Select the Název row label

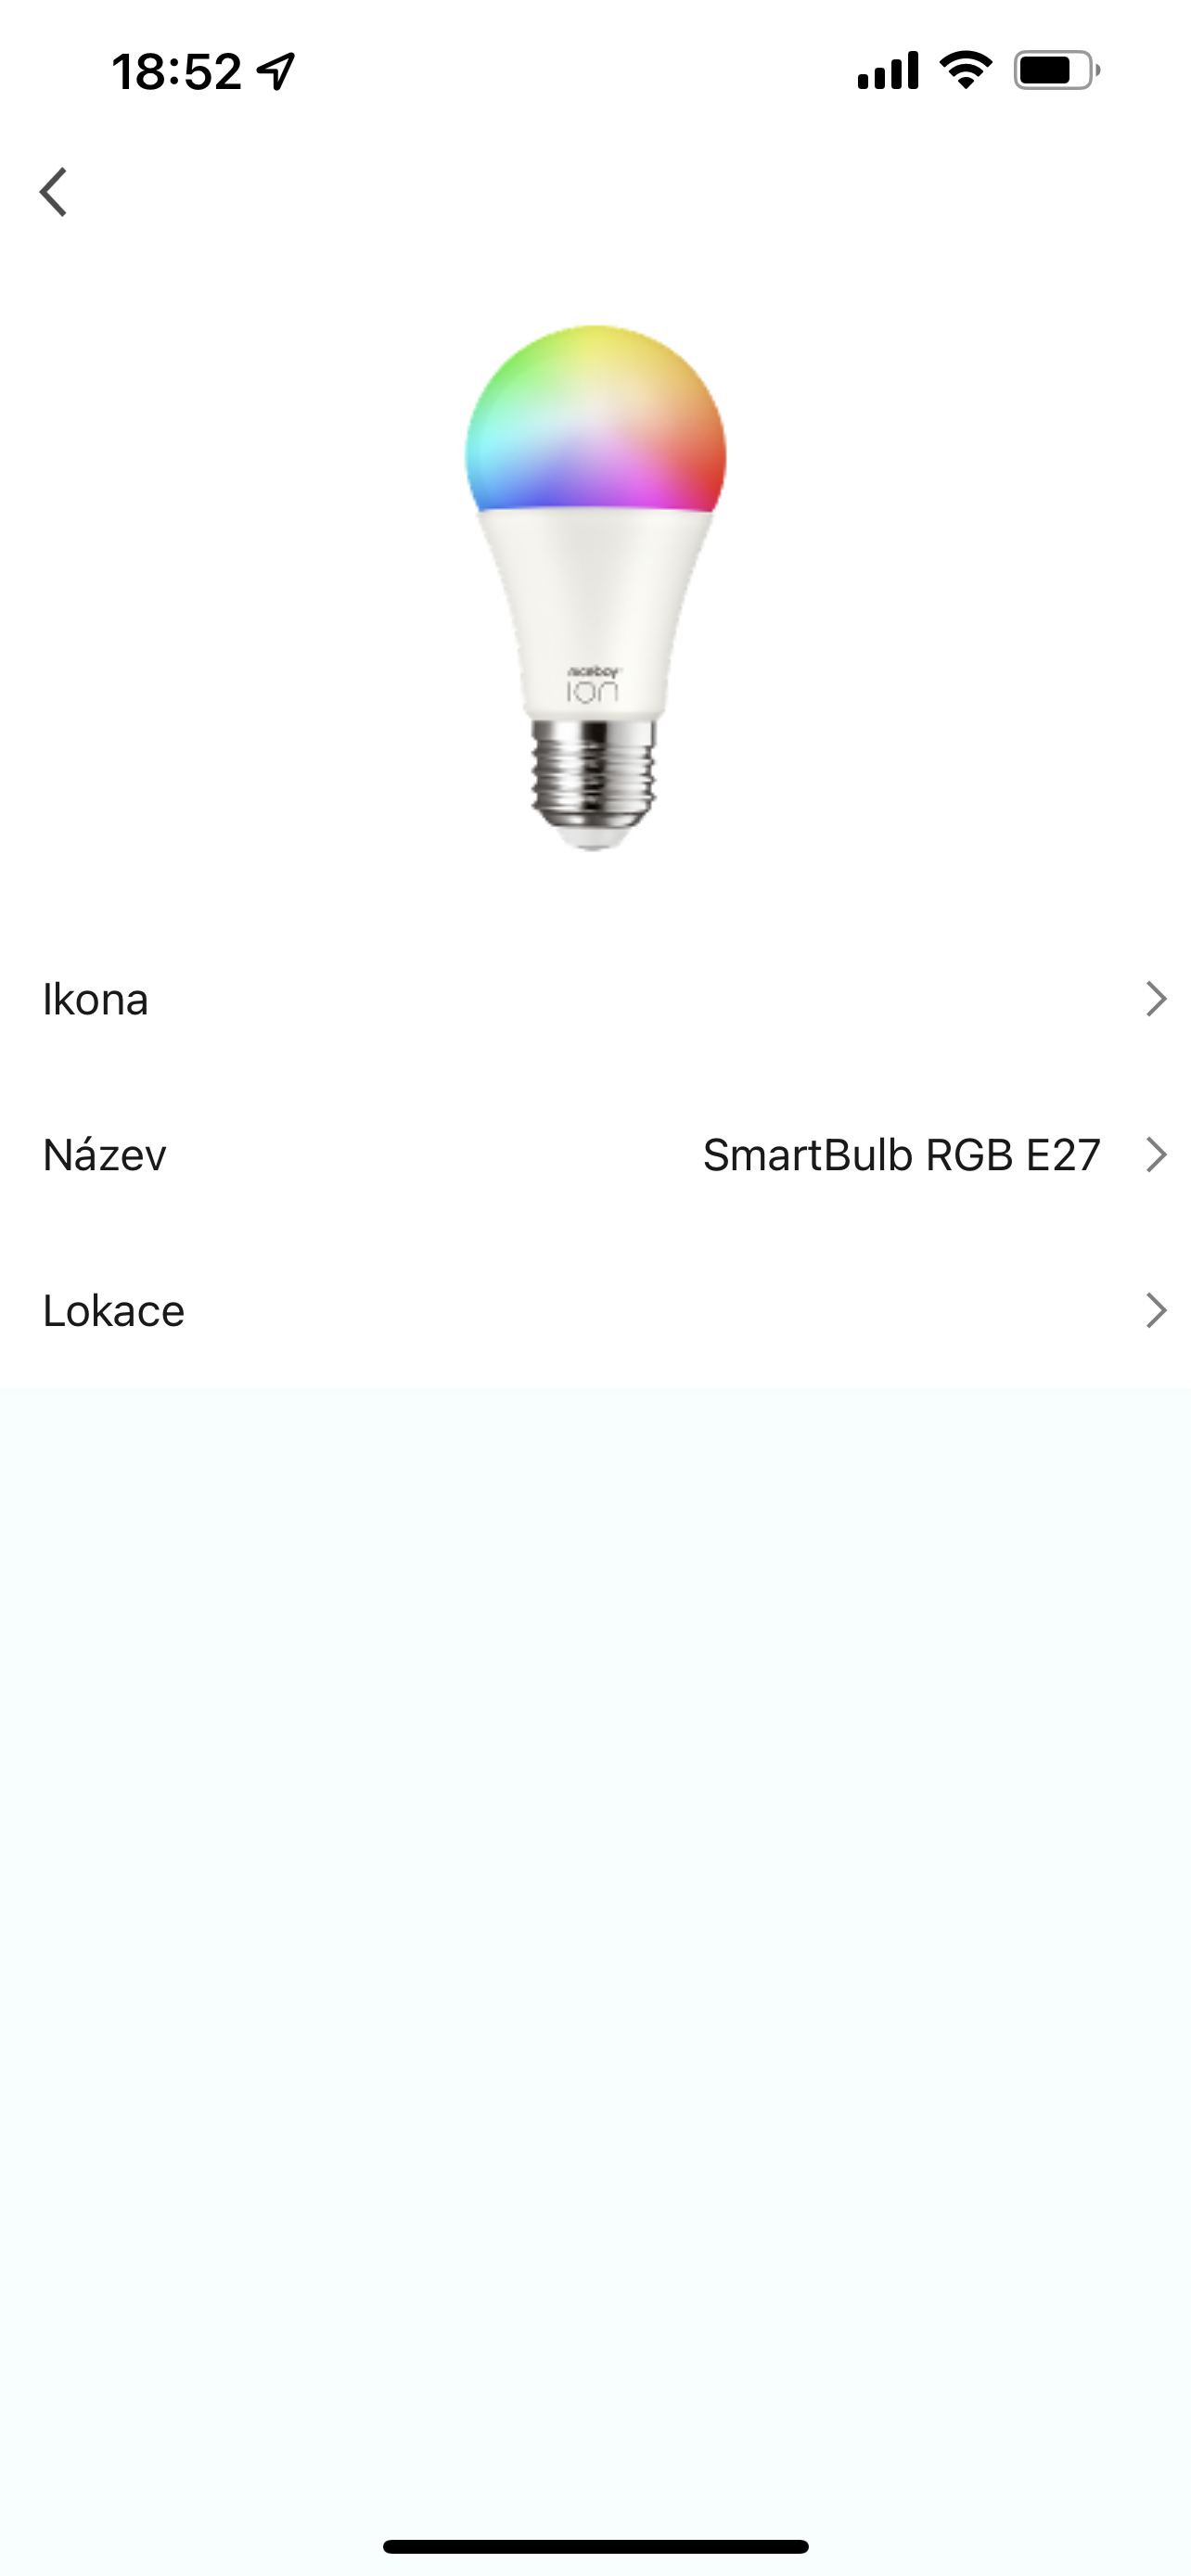[x=105, y=1155]
